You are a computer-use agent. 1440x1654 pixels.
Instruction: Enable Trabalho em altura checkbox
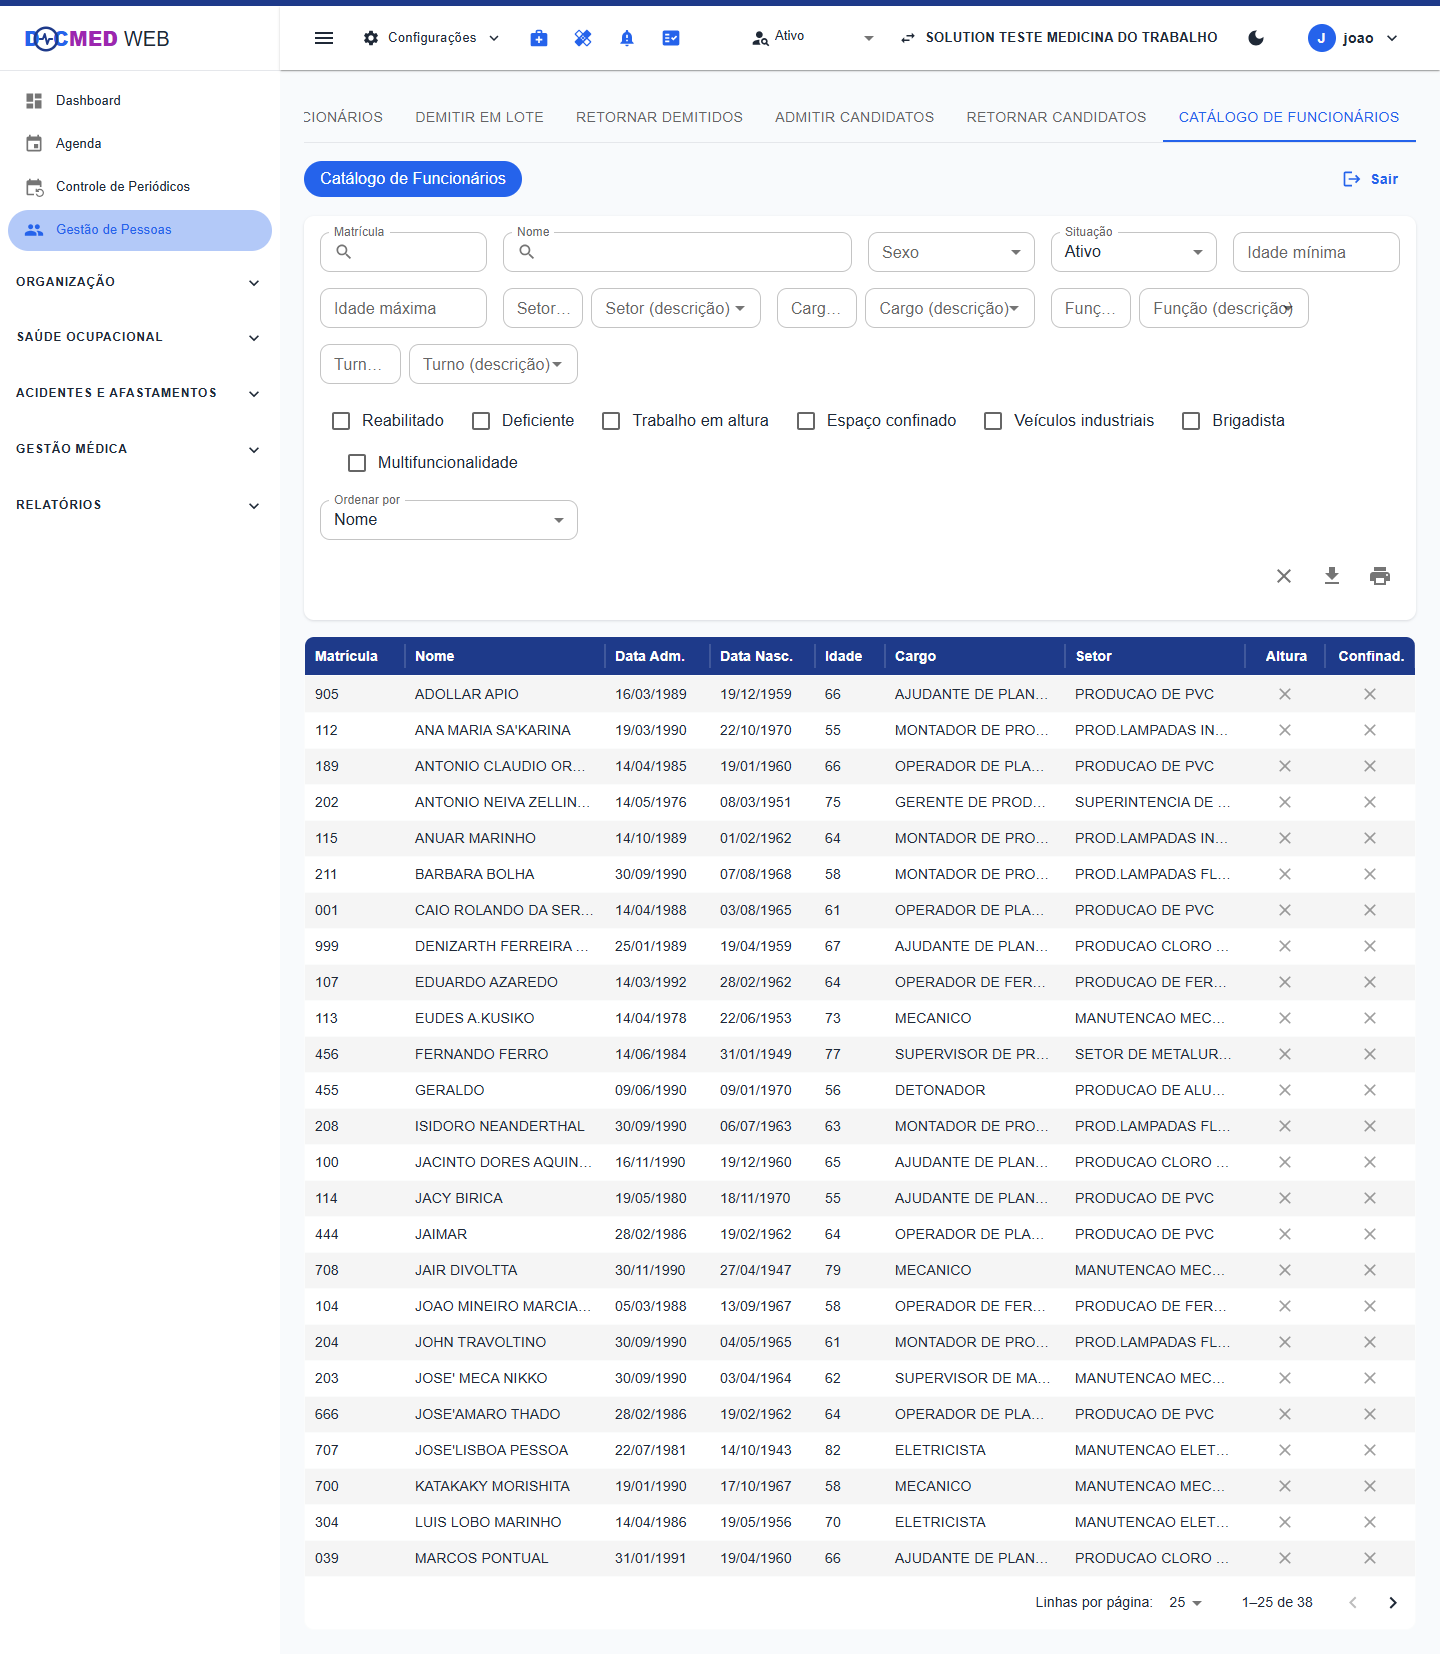(x=611, y=421)
